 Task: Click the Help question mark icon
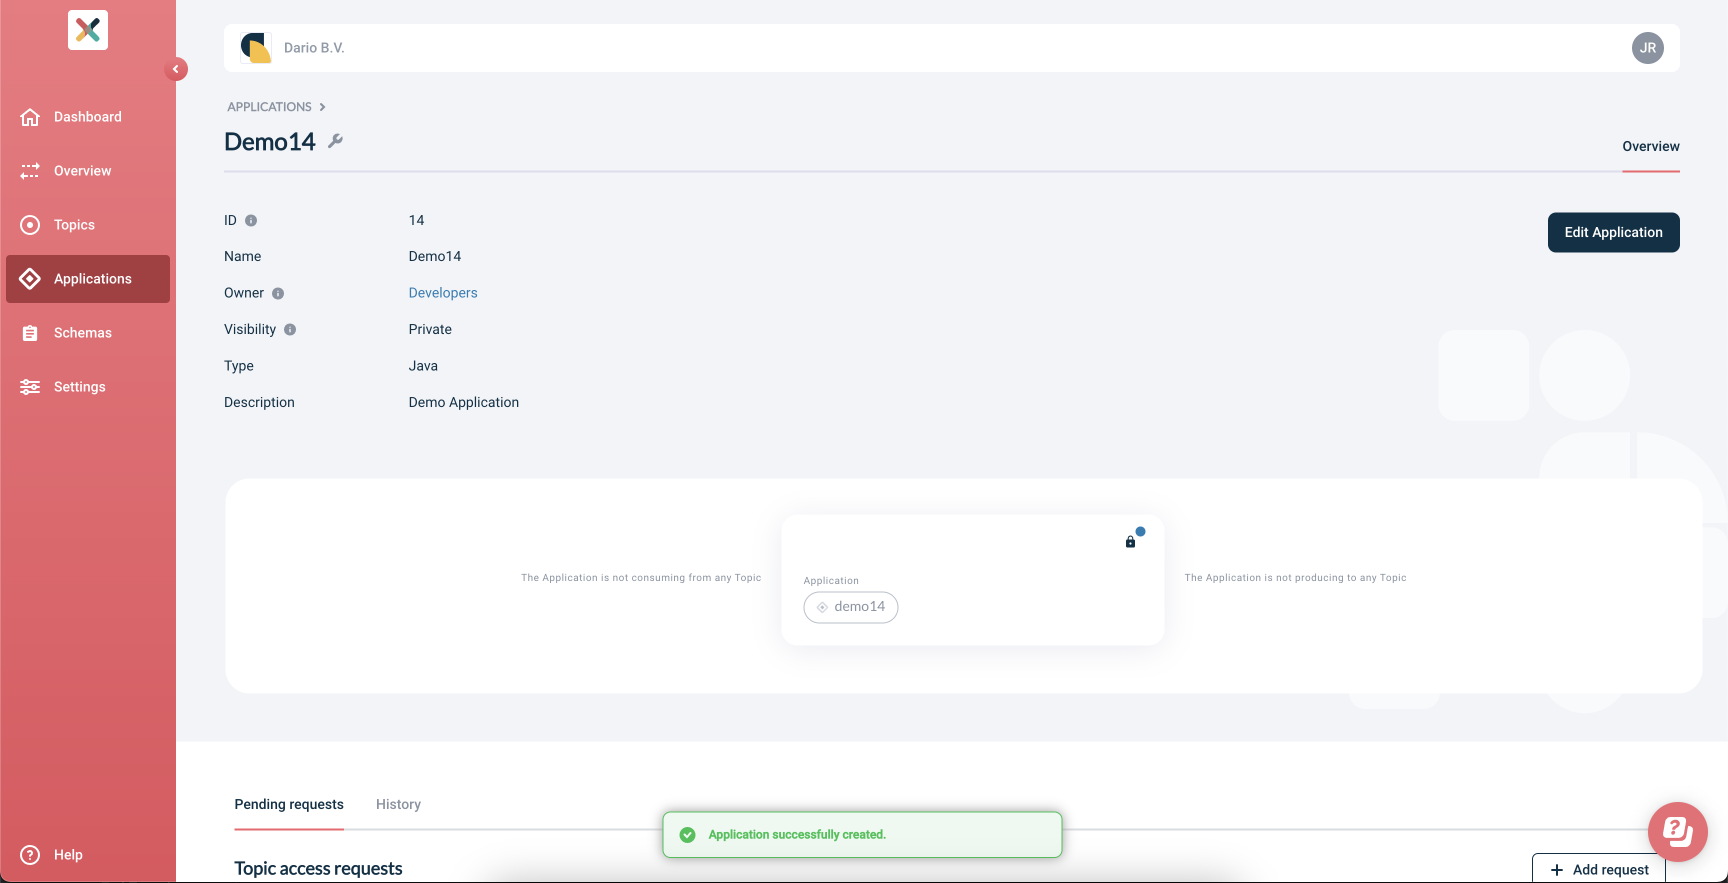(30, 855)
